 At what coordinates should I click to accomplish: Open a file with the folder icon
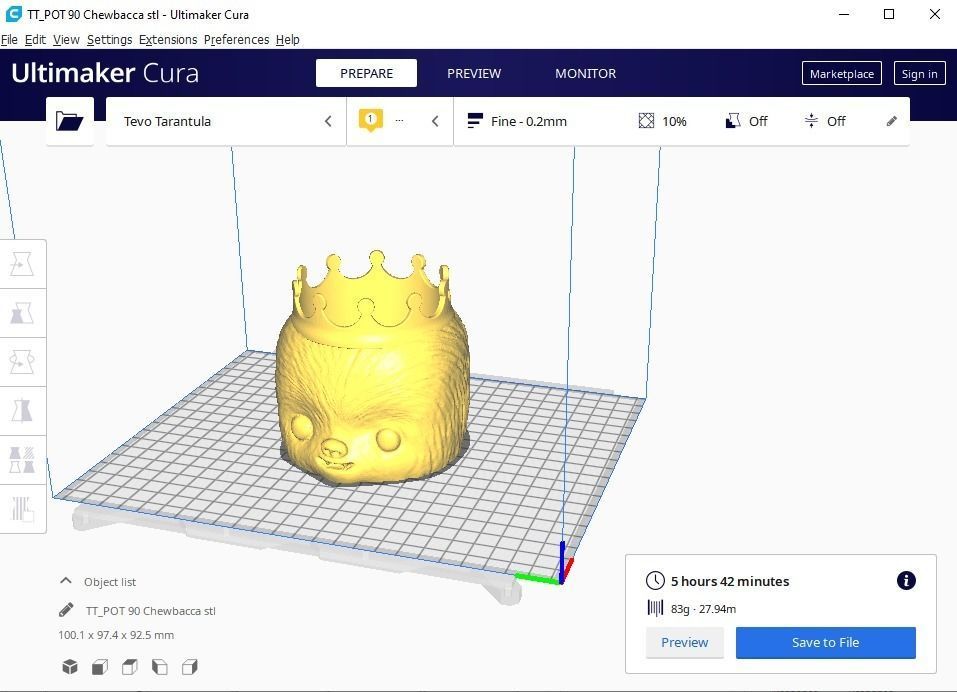(70, 121)
